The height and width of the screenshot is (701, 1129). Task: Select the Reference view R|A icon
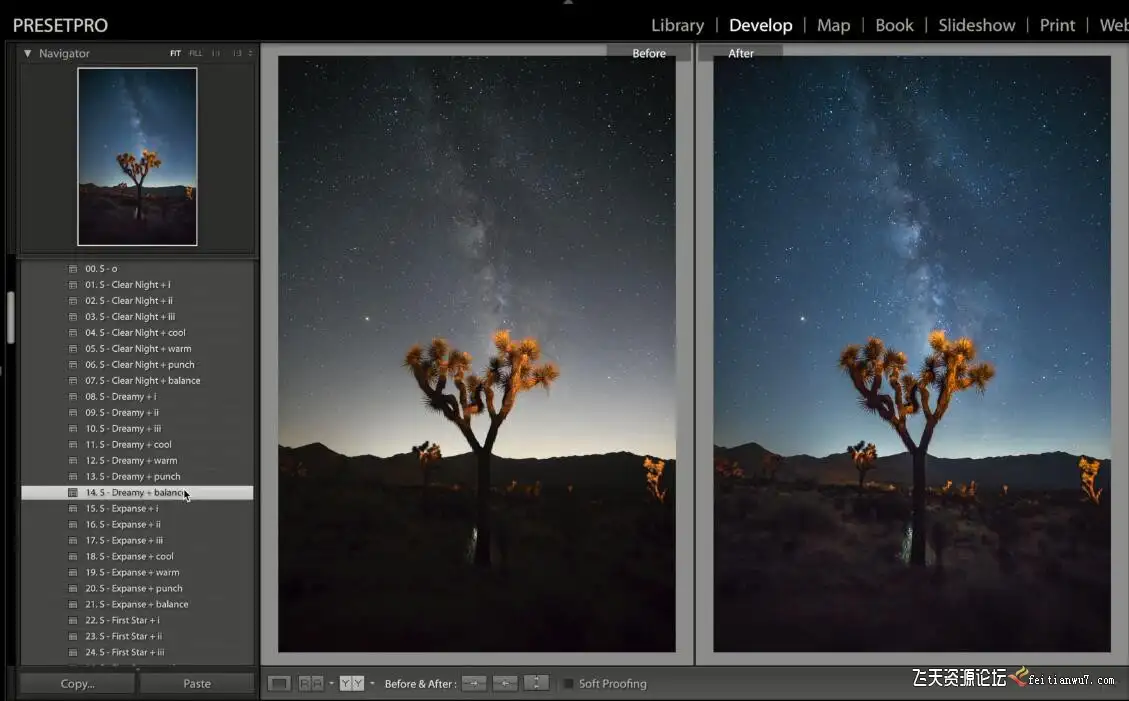311,684
